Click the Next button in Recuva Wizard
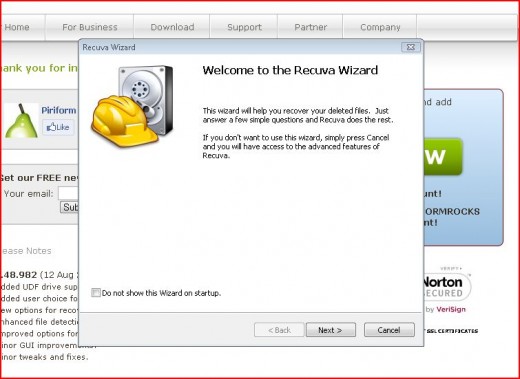 tap(331, 330)
